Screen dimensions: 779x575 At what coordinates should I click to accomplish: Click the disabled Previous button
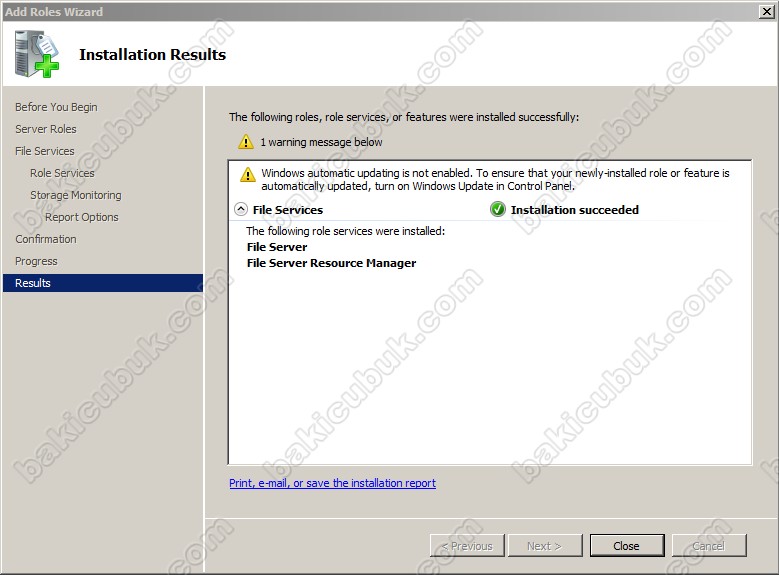[467, 546]
